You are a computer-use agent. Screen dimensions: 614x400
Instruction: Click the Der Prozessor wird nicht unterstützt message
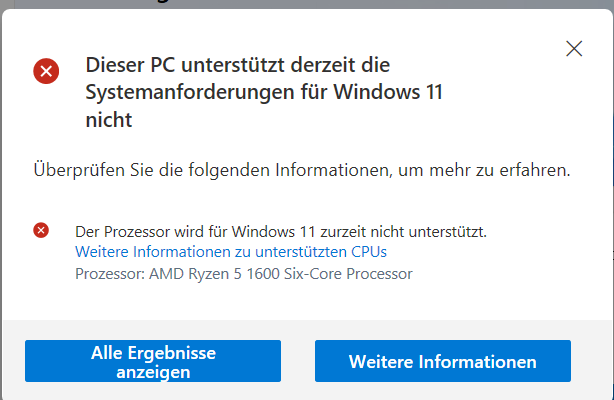281,232
